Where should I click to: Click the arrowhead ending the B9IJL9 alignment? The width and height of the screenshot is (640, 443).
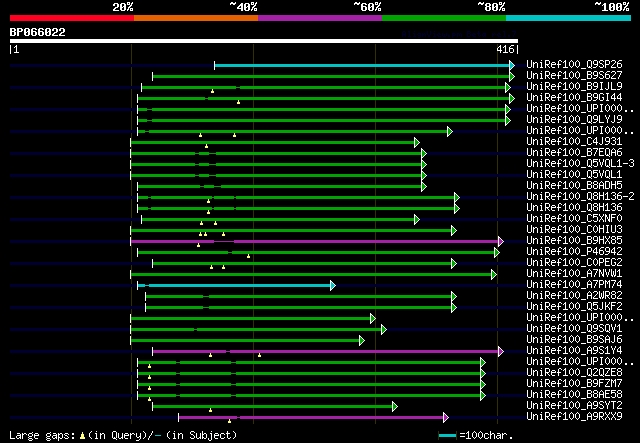508,87
